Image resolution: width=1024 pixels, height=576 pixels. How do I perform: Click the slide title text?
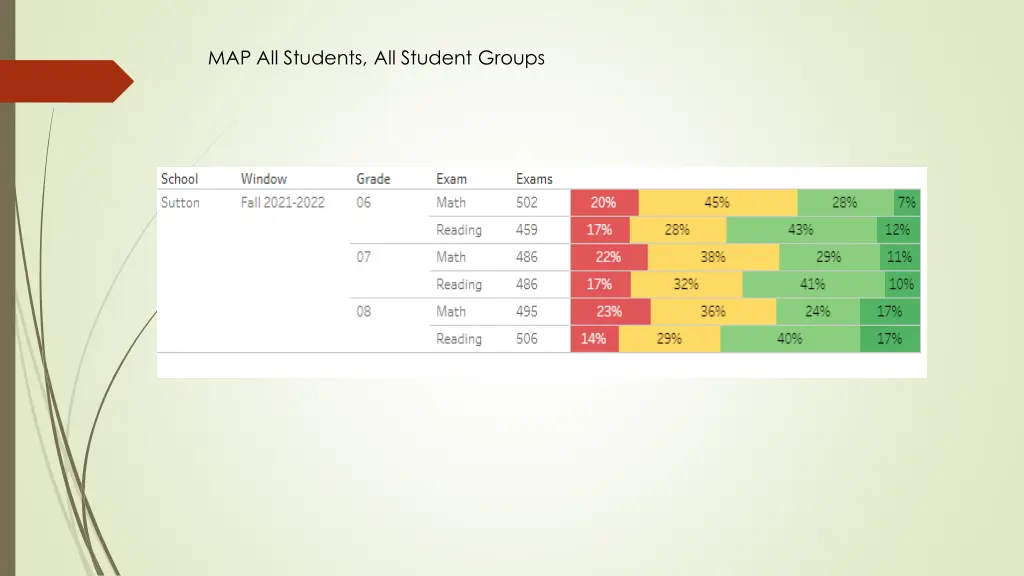point(376,58)
